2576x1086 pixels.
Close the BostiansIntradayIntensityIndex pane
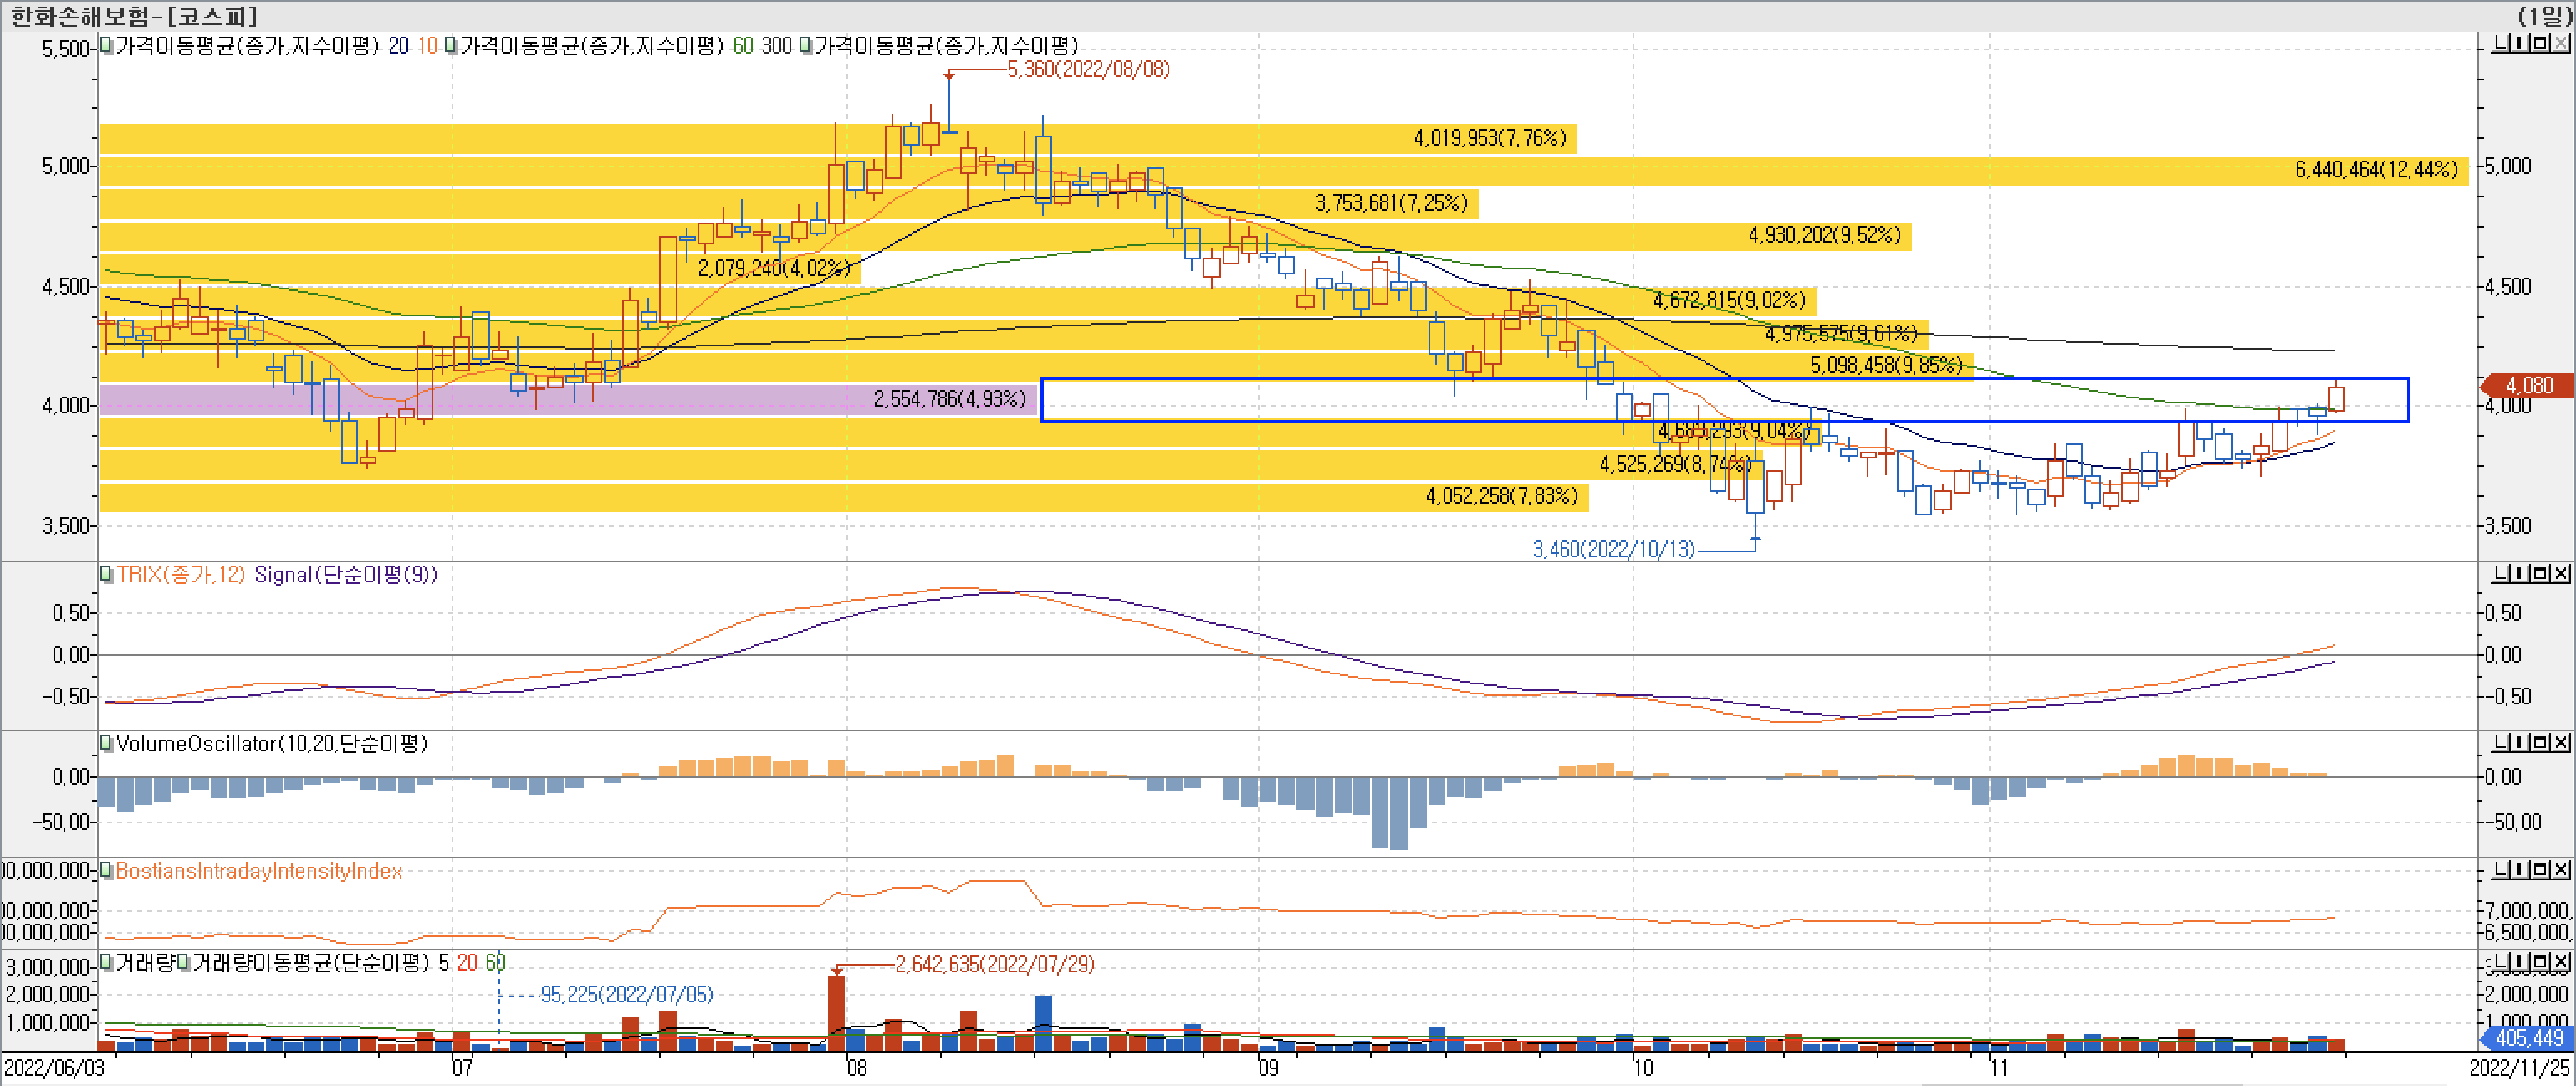pos(2560,870)
